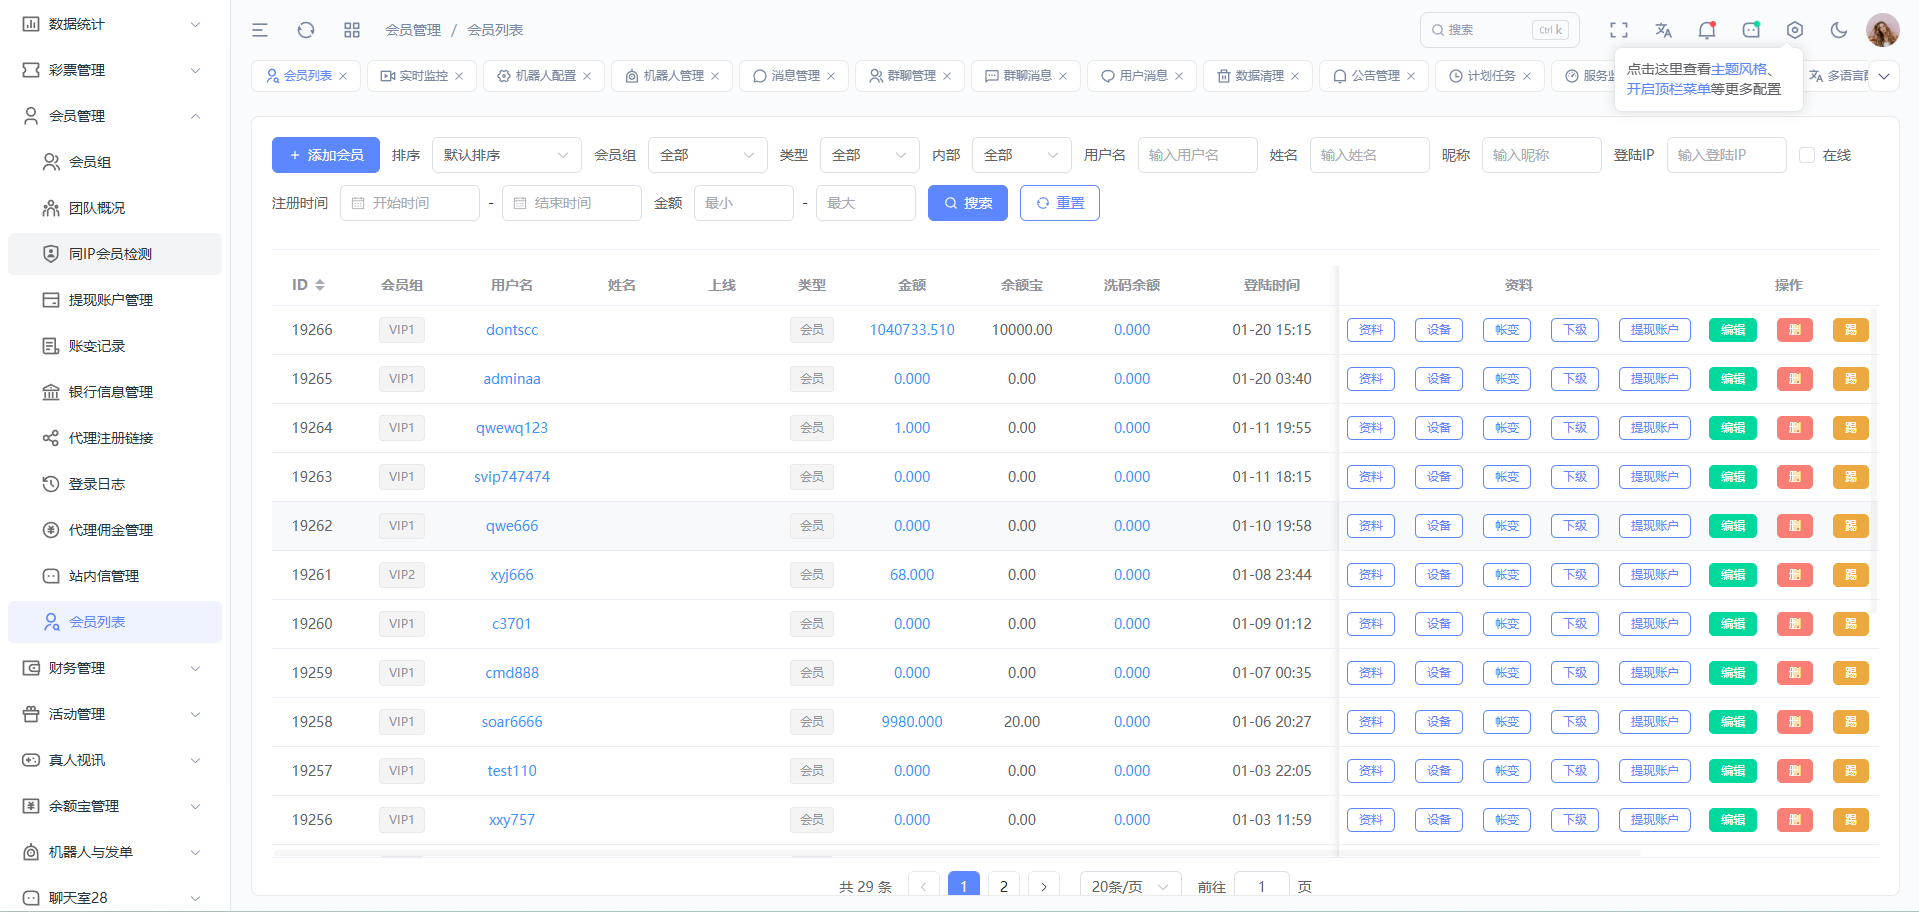Open the 内部 filter dropdown
Image resolution: width=1919 pixels, height=912 pixels.
click(x=1022, y=155)
